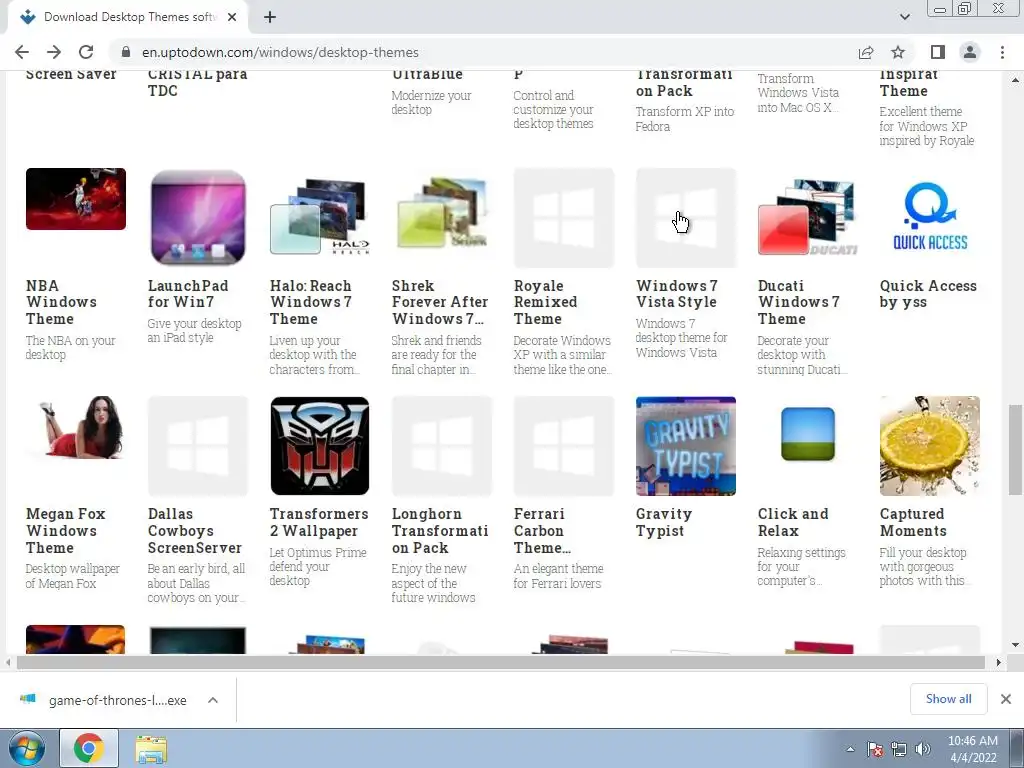Open Windows Explorer from the taskbar

click(151, 748)
